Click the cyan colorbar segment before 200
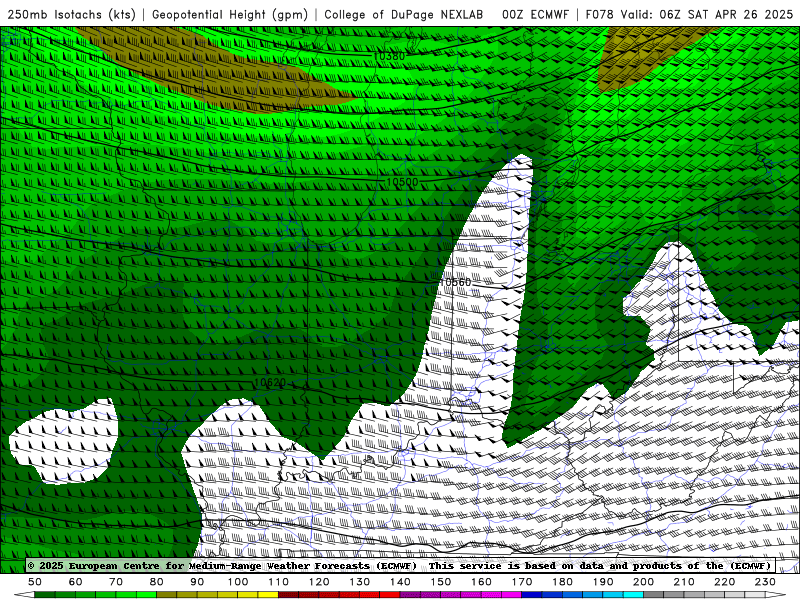800x600 pixels. [633, 595]
